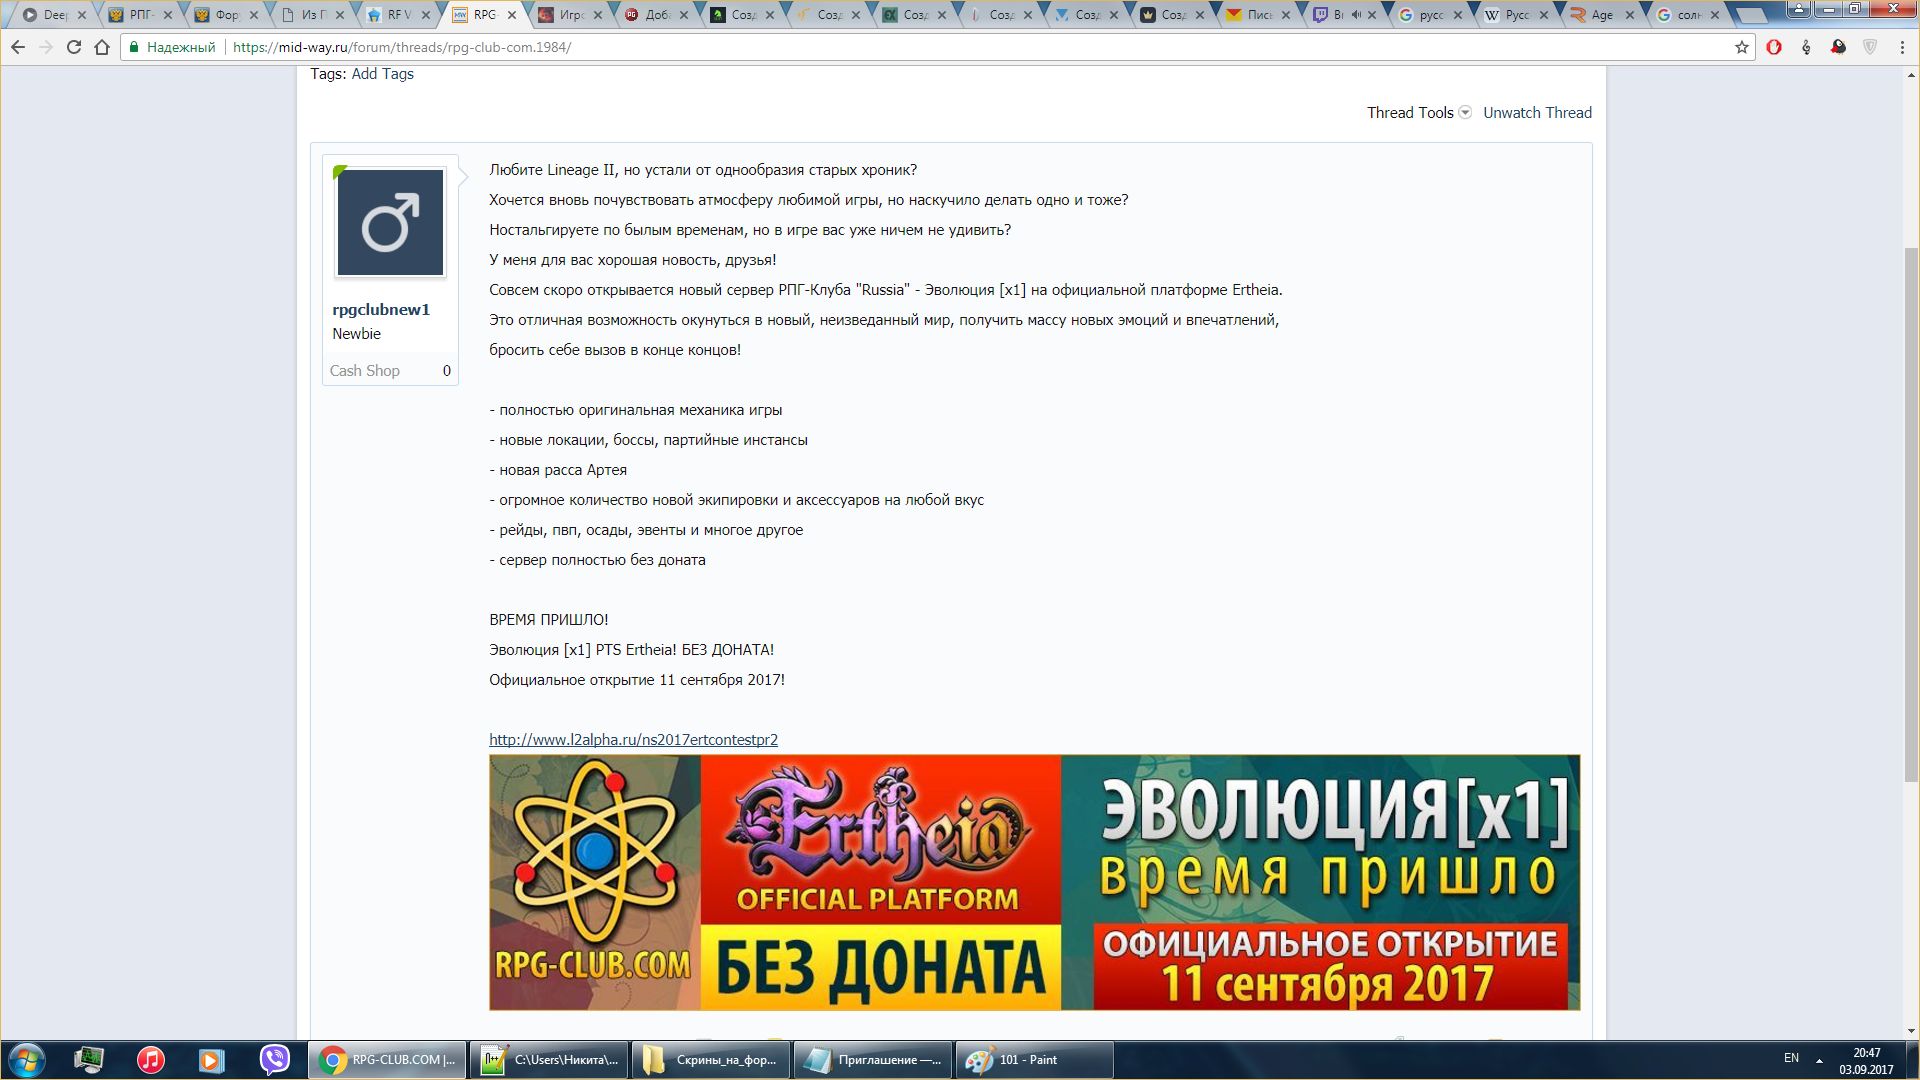Viewport: 1920px width, 1080px height.
Task: Click the Unwatch Thread link
Action: click(1537, 113)
